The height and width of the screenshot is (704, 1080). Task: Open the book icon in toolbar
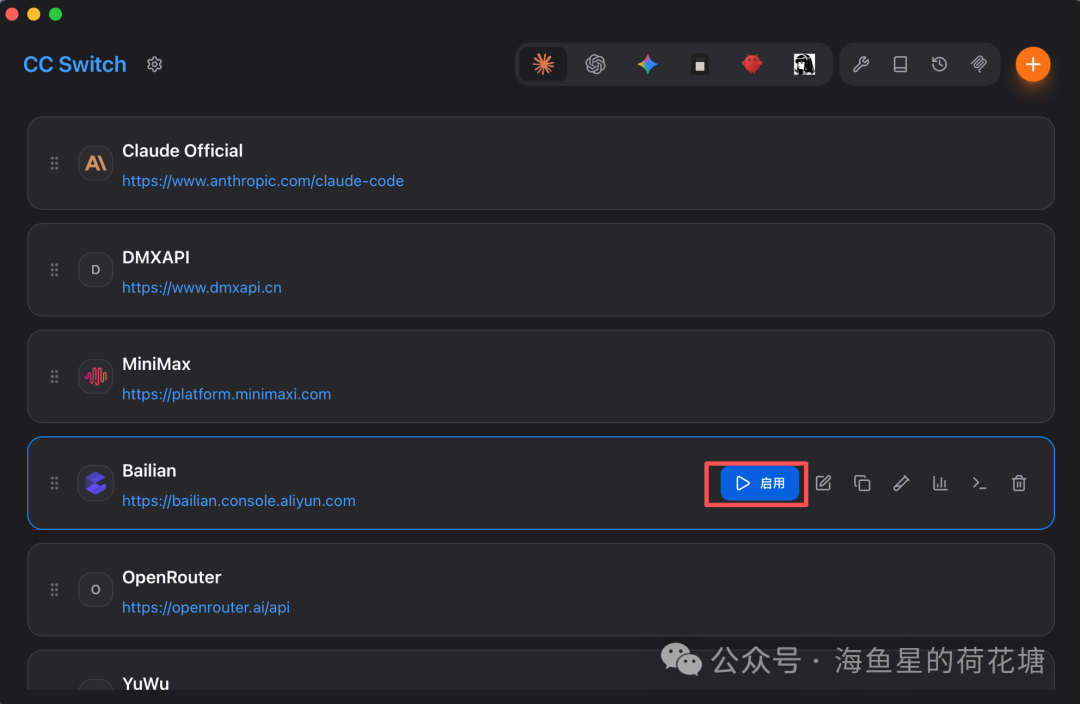tap(900, 64)
